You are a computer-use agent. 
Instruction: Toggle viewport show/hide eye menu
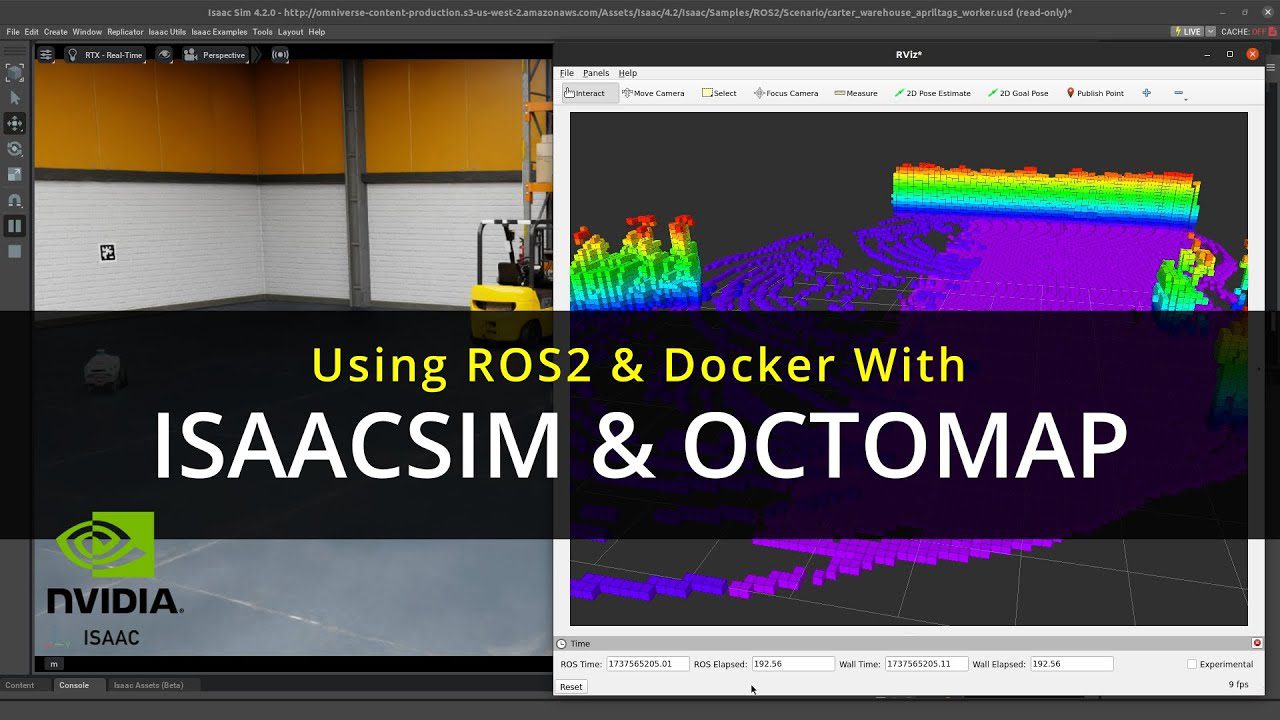tap(165, 55)
